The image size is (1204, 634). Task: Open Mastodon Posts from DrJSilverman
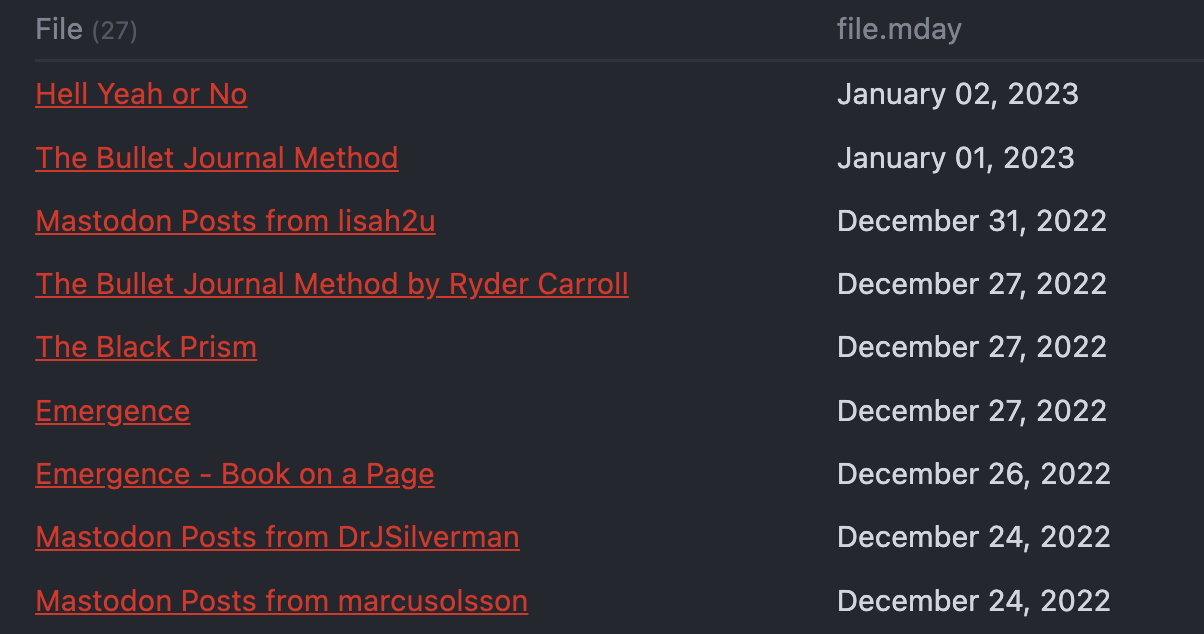pyautogui.click(x=277, y=537)
